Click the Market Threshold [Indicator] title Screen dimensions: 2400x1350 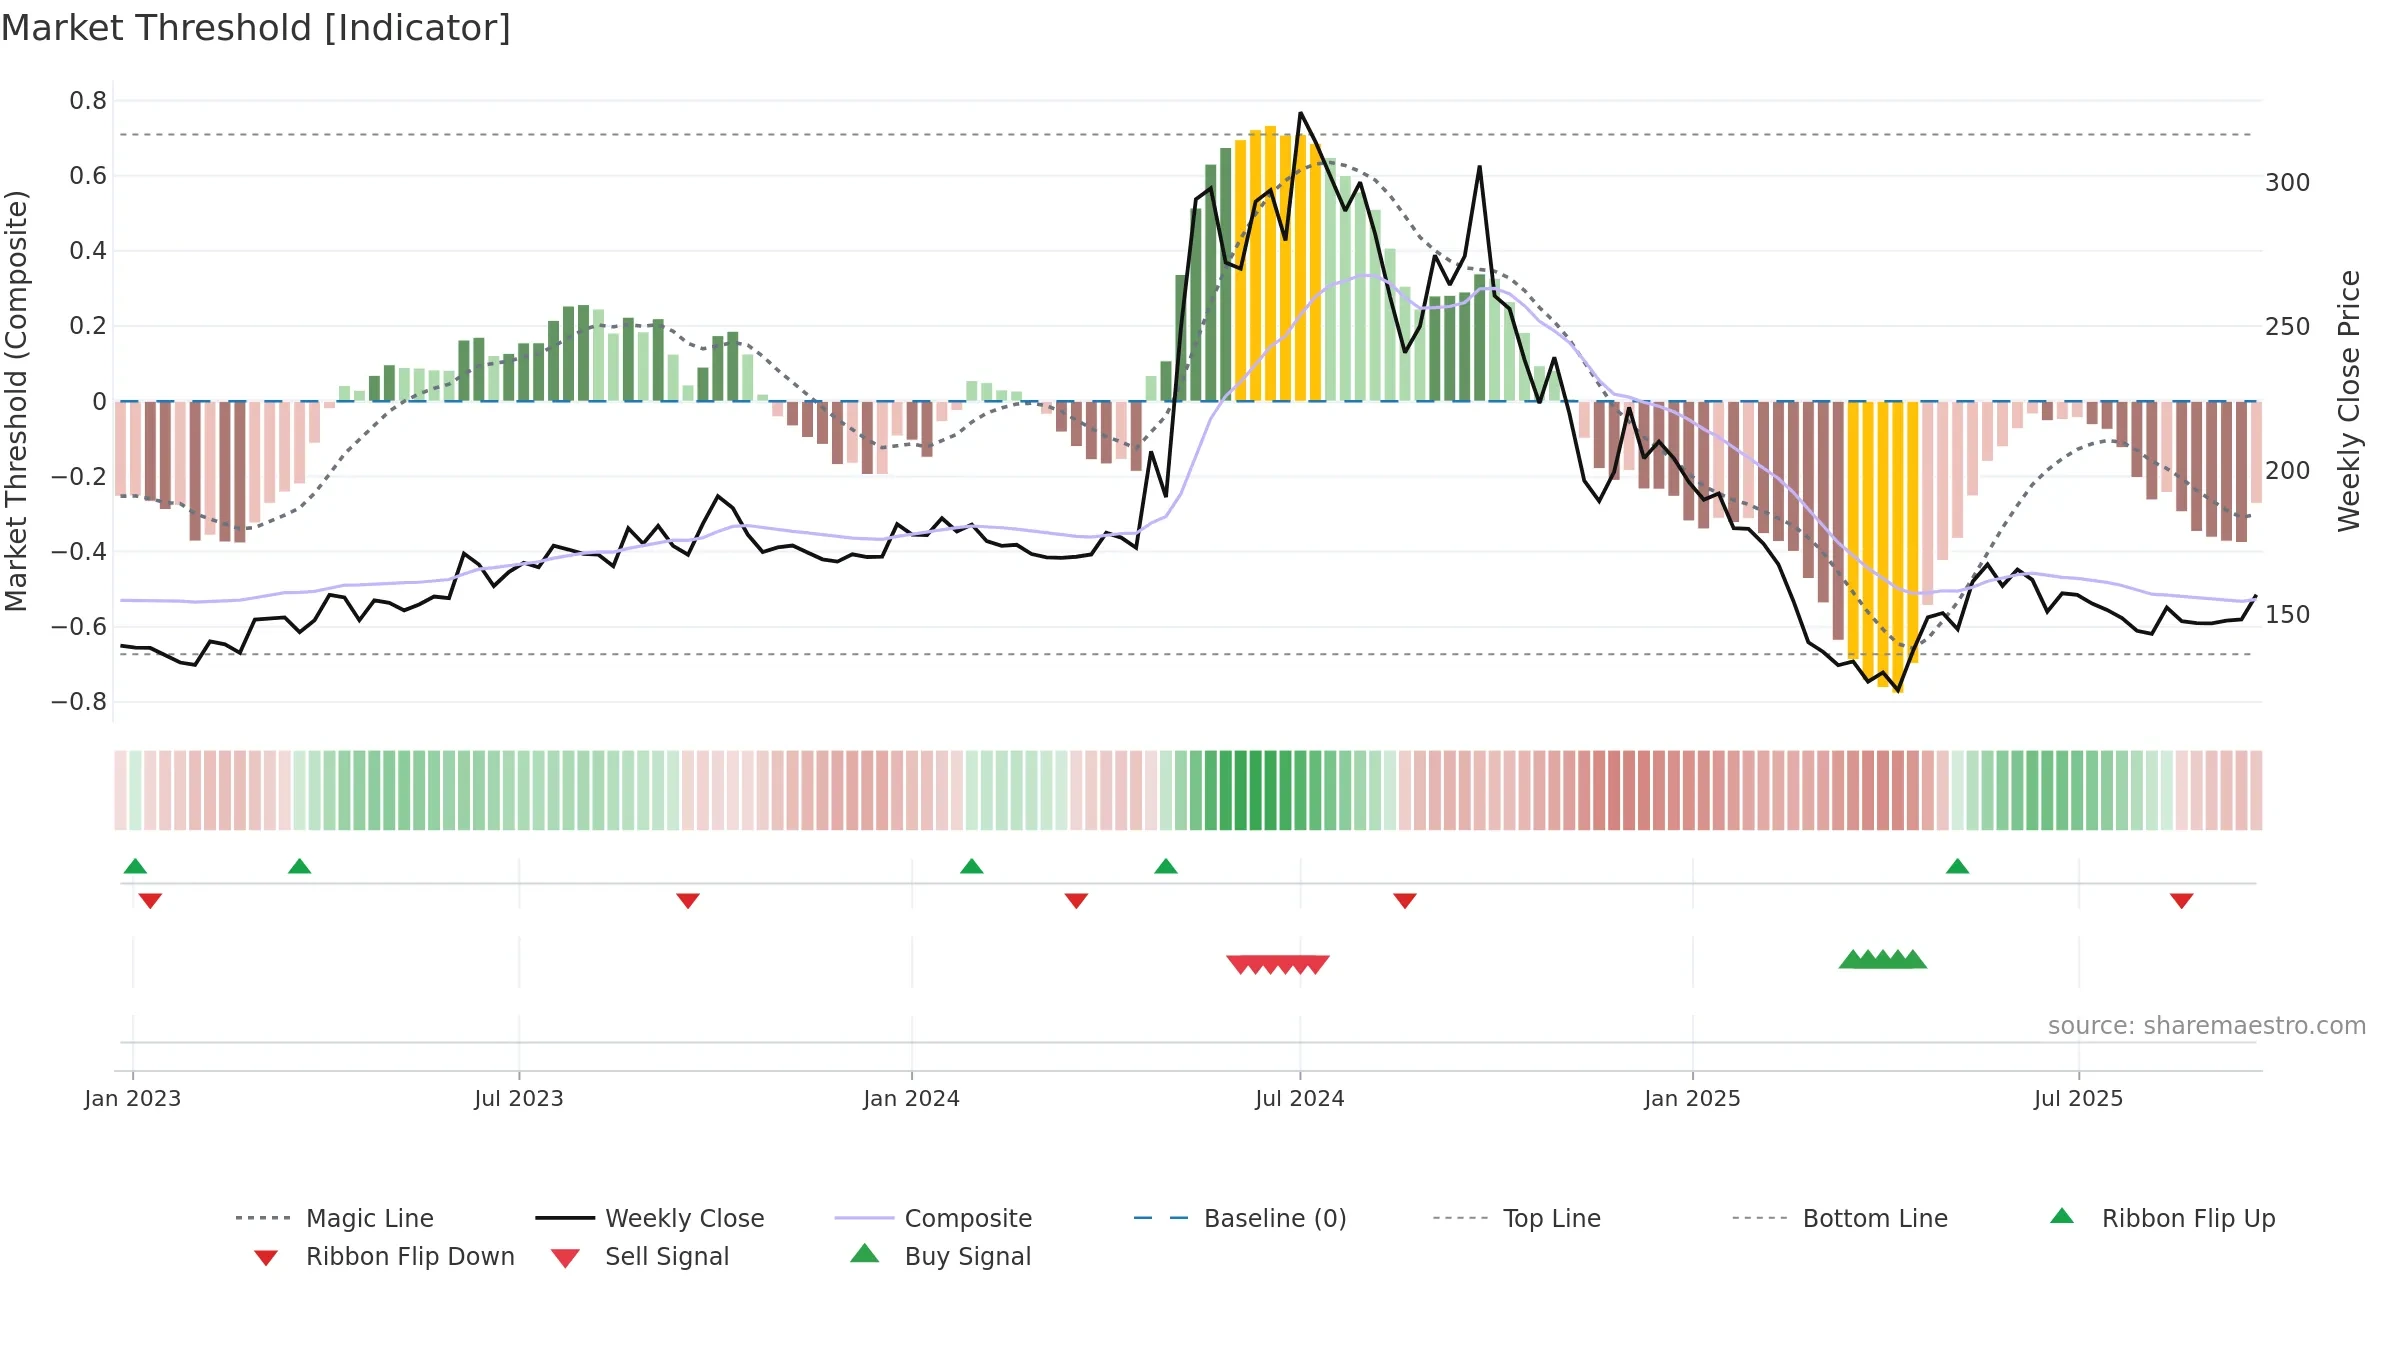tap(256, 28)
